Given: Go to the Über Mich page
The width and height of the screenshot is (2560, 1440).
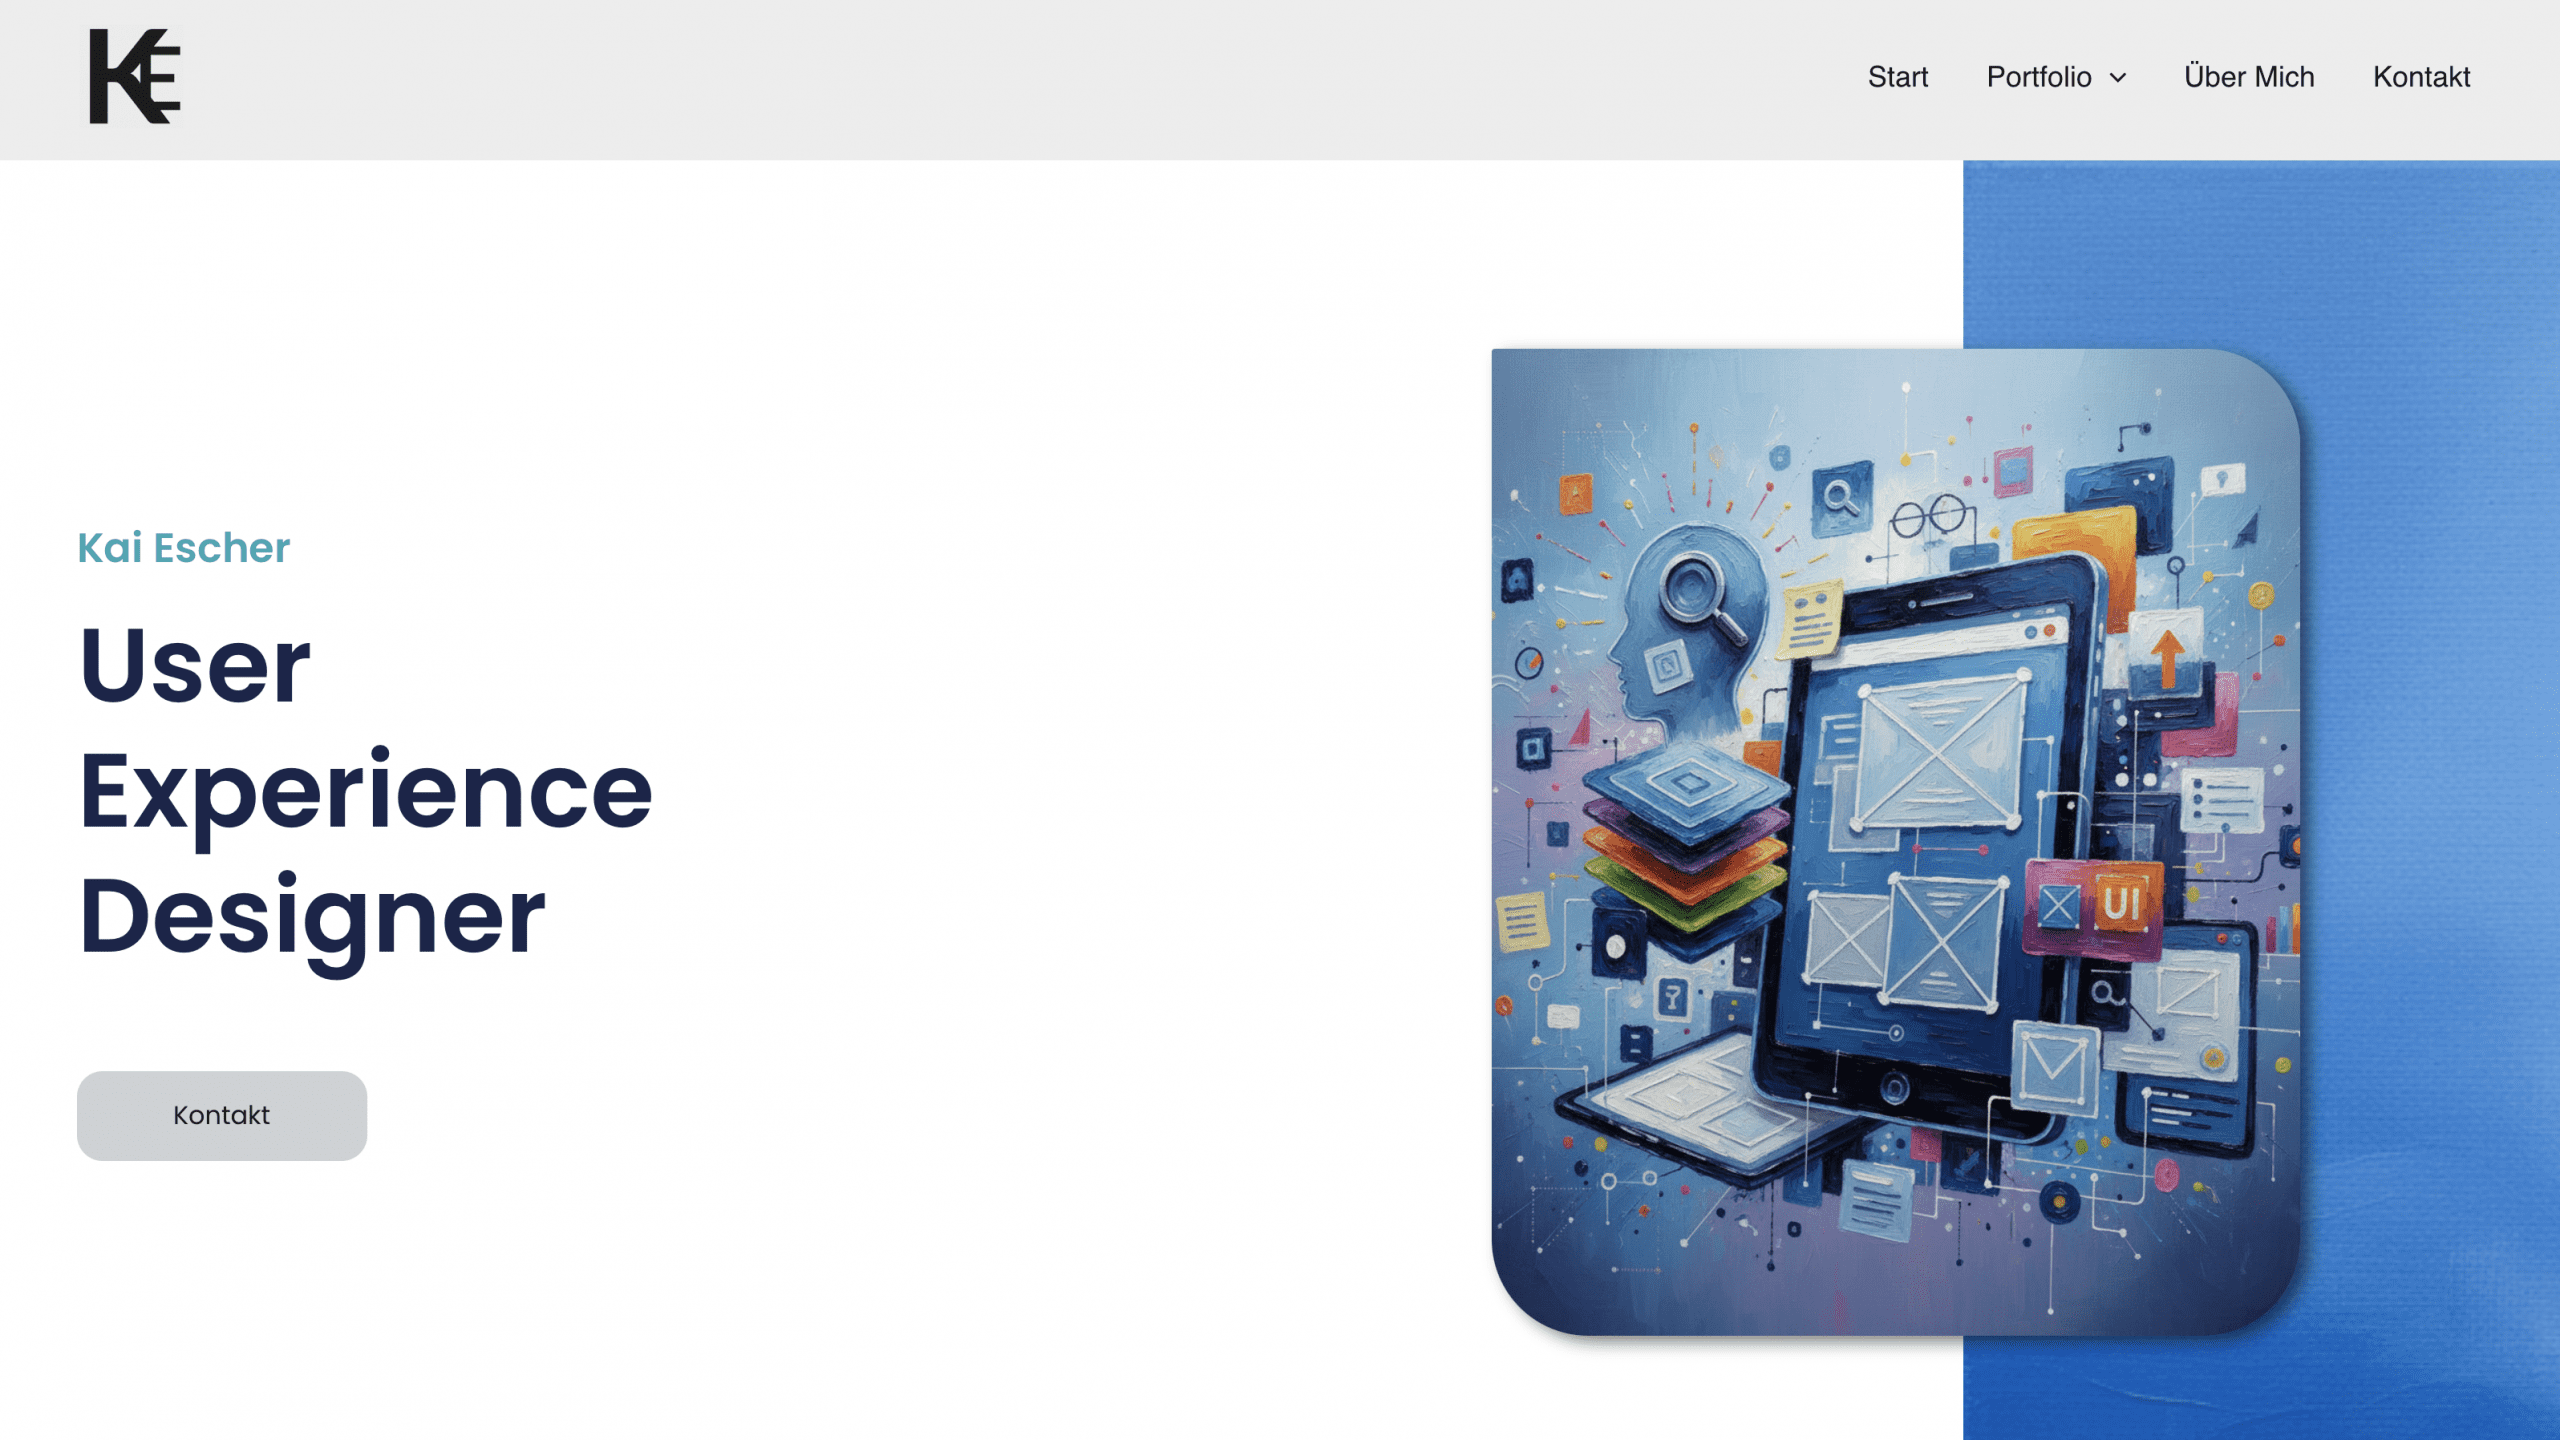Looking at the screenshot, I should point(2248,77).
